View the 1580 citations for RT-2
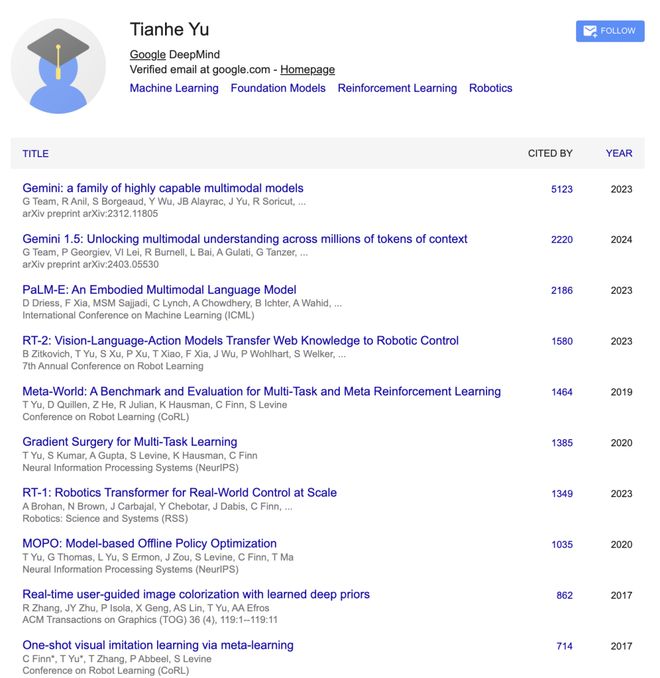Image resolution: width=660 pixels, height=678 pixels. (562, 341)
